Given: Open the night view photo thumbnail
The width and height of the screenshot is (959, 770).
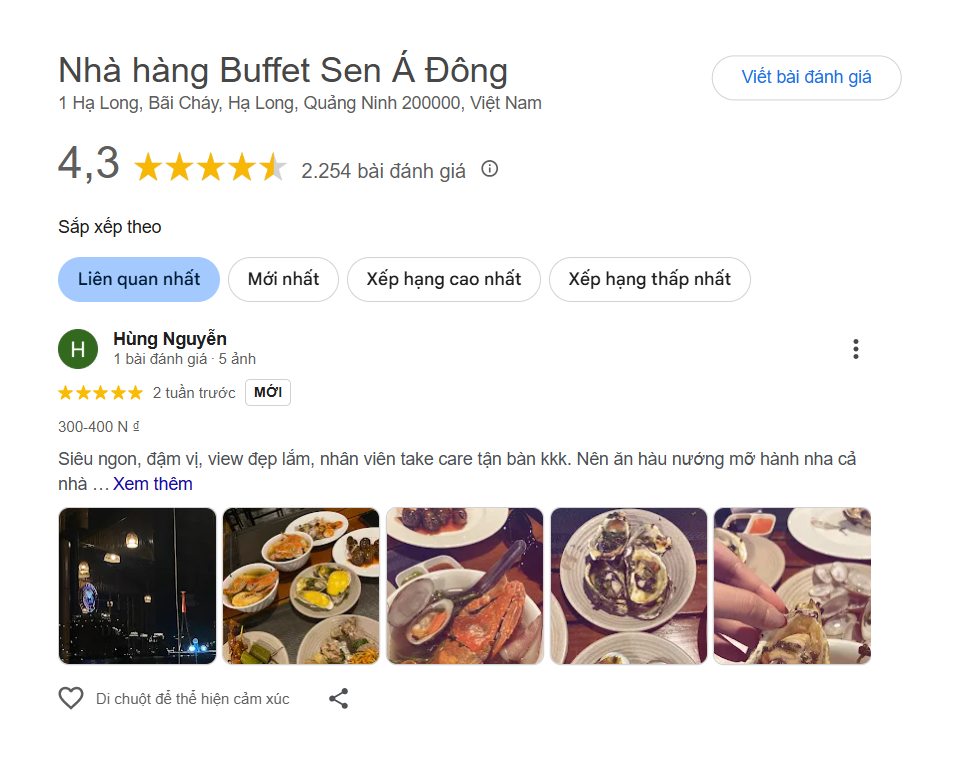Looking at the screenshot, I should [137, 586].
